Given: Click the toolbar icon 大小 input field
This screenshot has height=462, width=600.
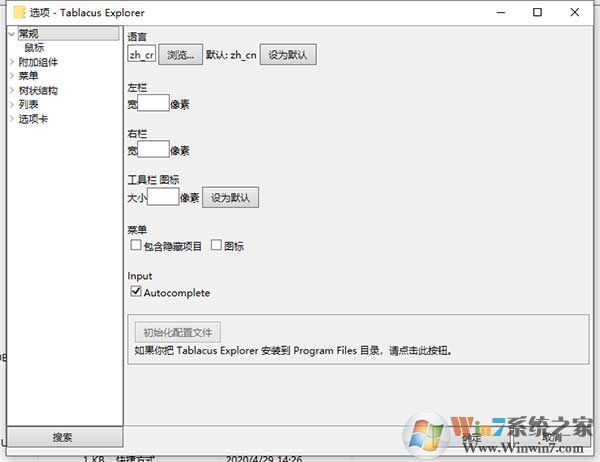Looking at the screenshot, I should click(163, 196).
